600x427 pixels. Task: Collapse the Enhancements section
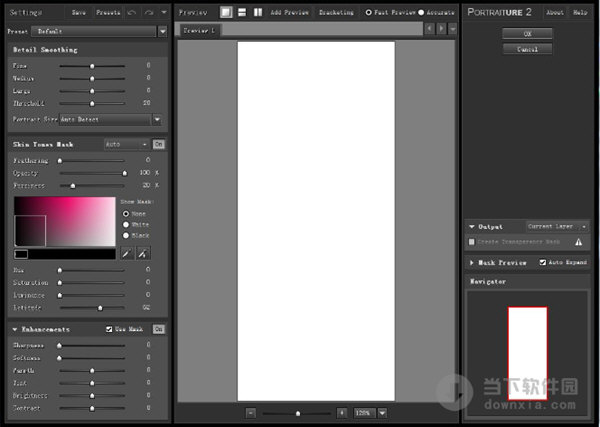point(16,329)
